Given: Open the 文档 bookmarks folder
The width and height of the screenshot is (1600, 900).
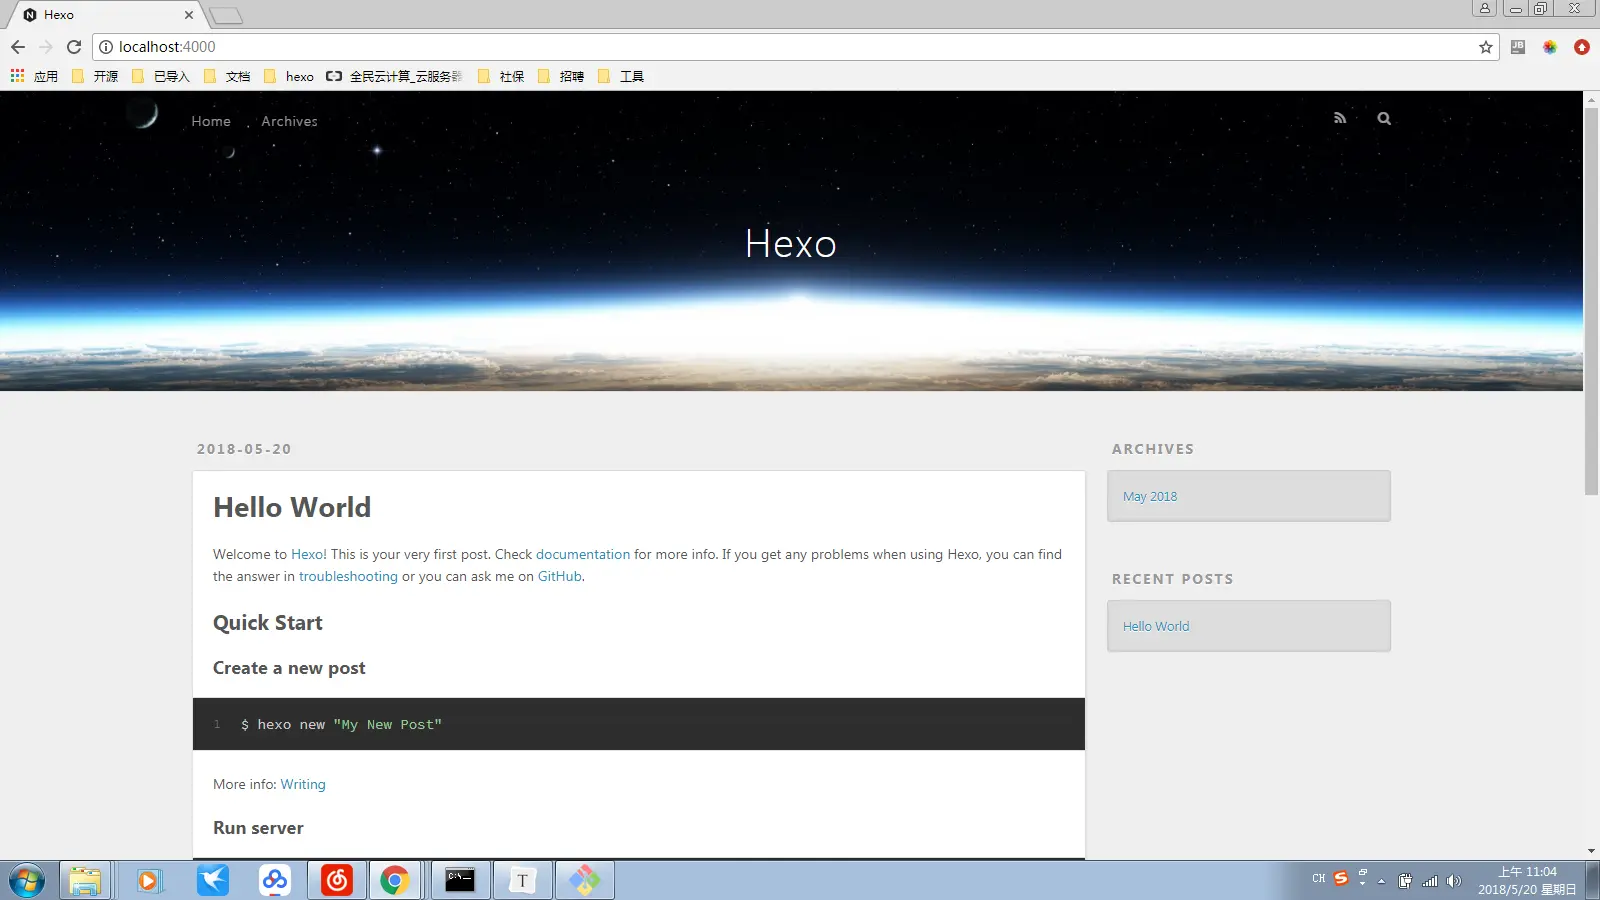Looking at the screenshot, I should [x=227, y=76].
